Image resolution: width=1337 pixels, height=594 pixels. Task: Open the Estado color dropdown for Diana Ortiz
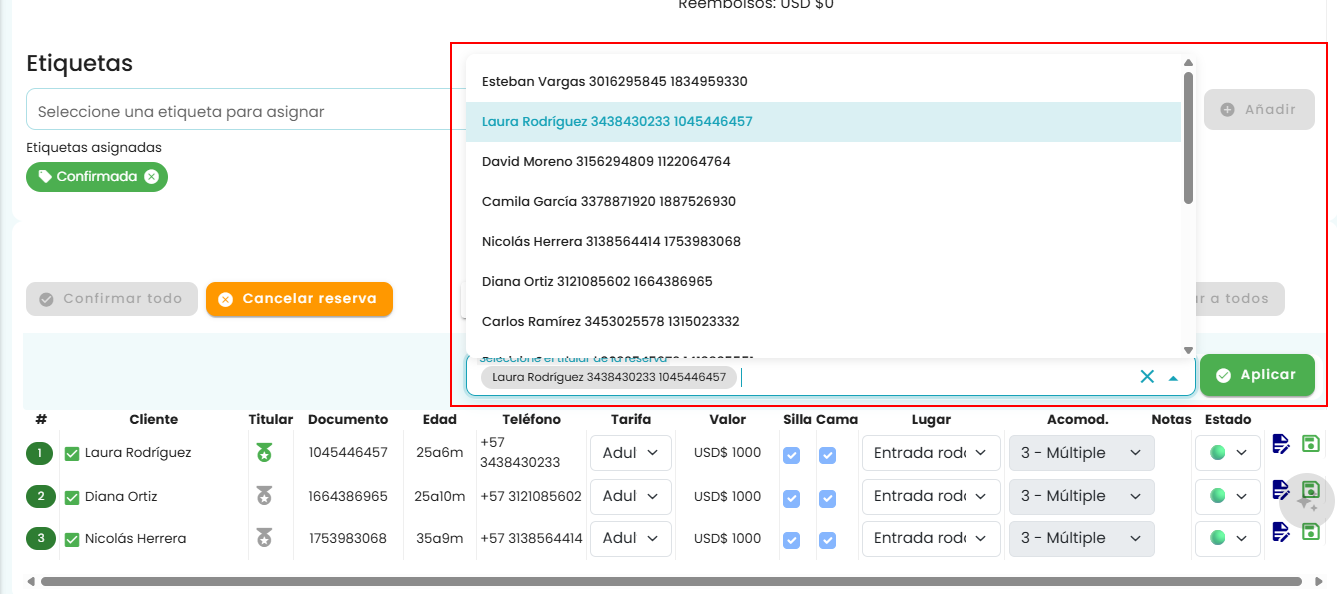[x=1228, y=496]
